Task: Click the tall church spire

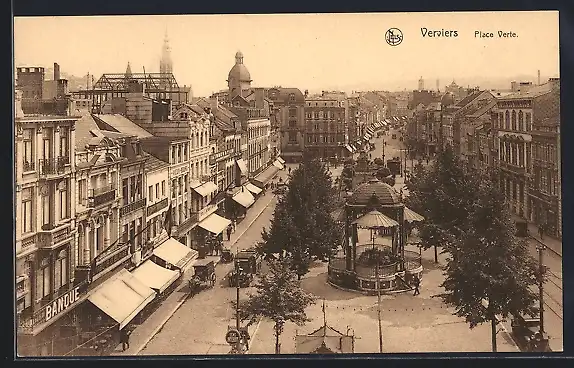Action: [166, 53]
